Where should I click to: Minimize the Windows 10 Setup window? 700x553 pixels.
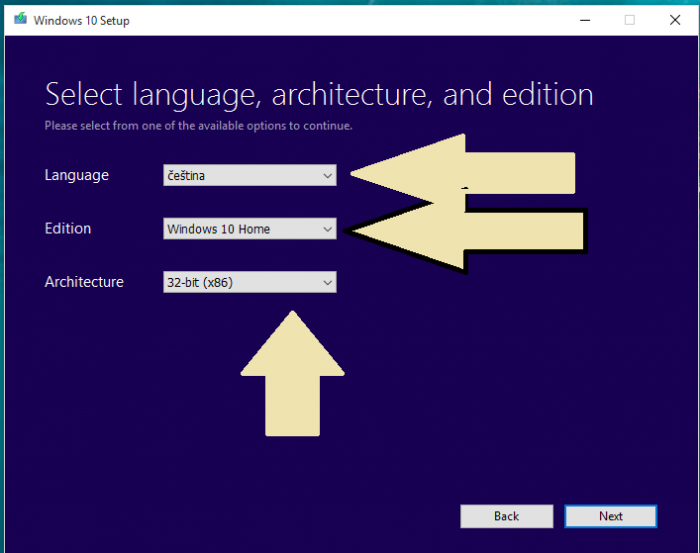click(x=585, y=20)
